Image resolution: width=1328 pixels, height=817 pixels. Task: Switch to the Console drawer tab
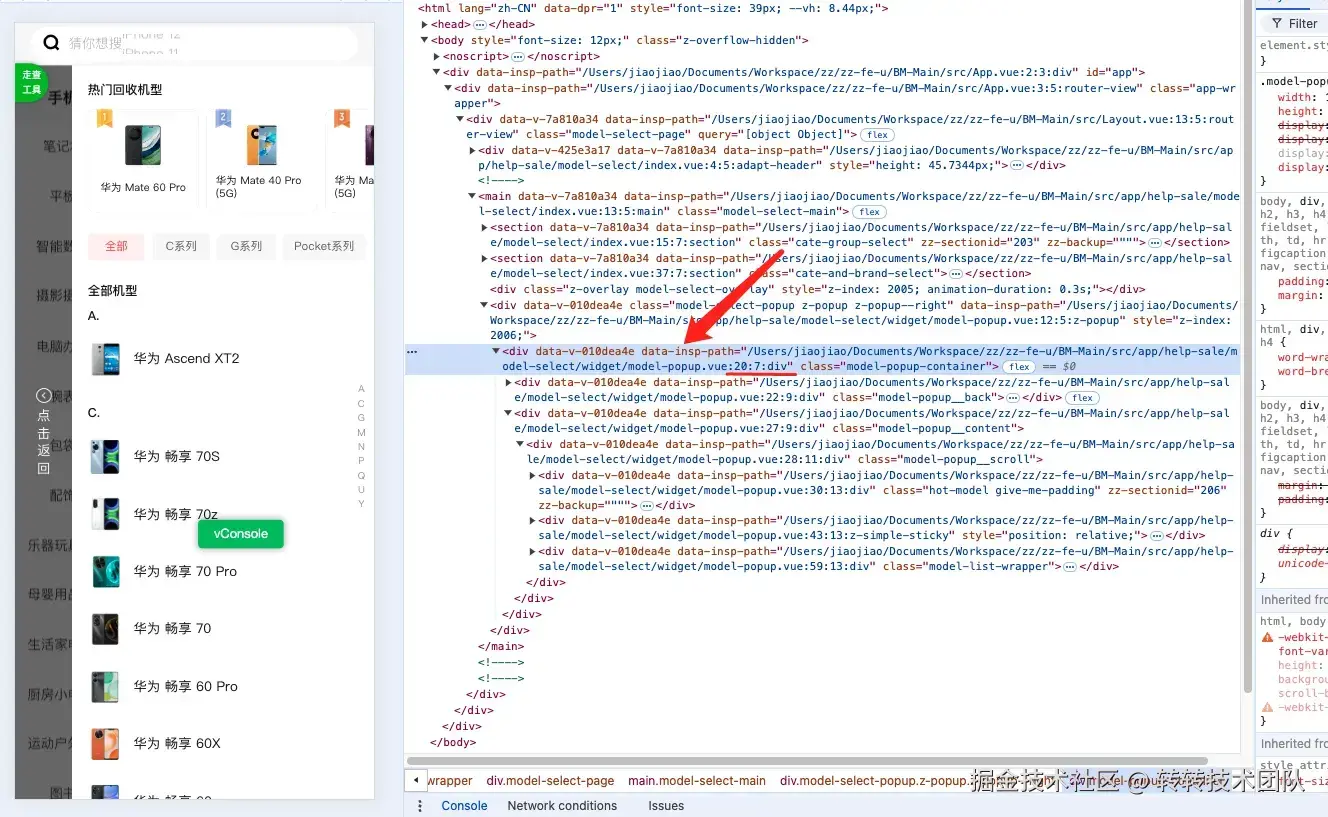(465, 806)
